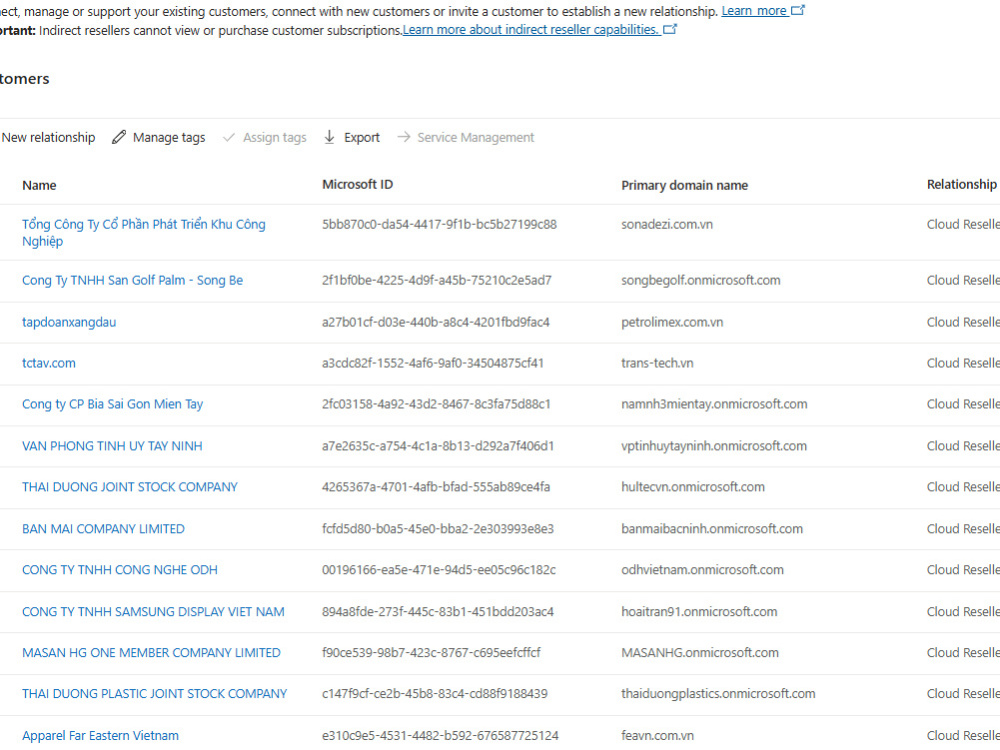This screenshot has width=1000, height=750.
Task: Open customer BAN MAI COMPANY LIMITED
Action: coord(103,529)
